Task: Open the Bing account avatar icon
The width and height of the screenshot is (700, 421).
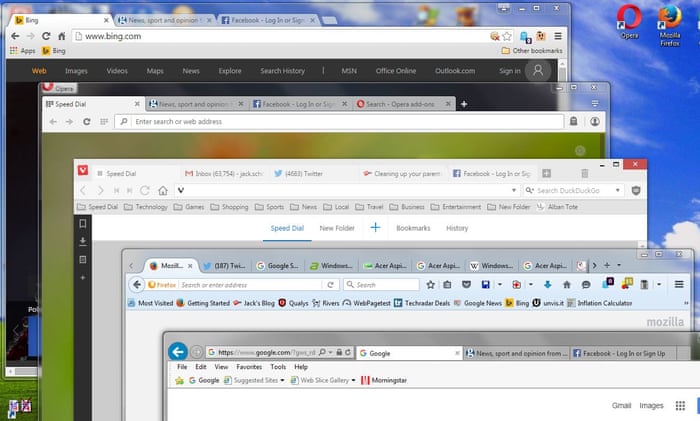Action: pyautogui.click(x=539, y=71)
